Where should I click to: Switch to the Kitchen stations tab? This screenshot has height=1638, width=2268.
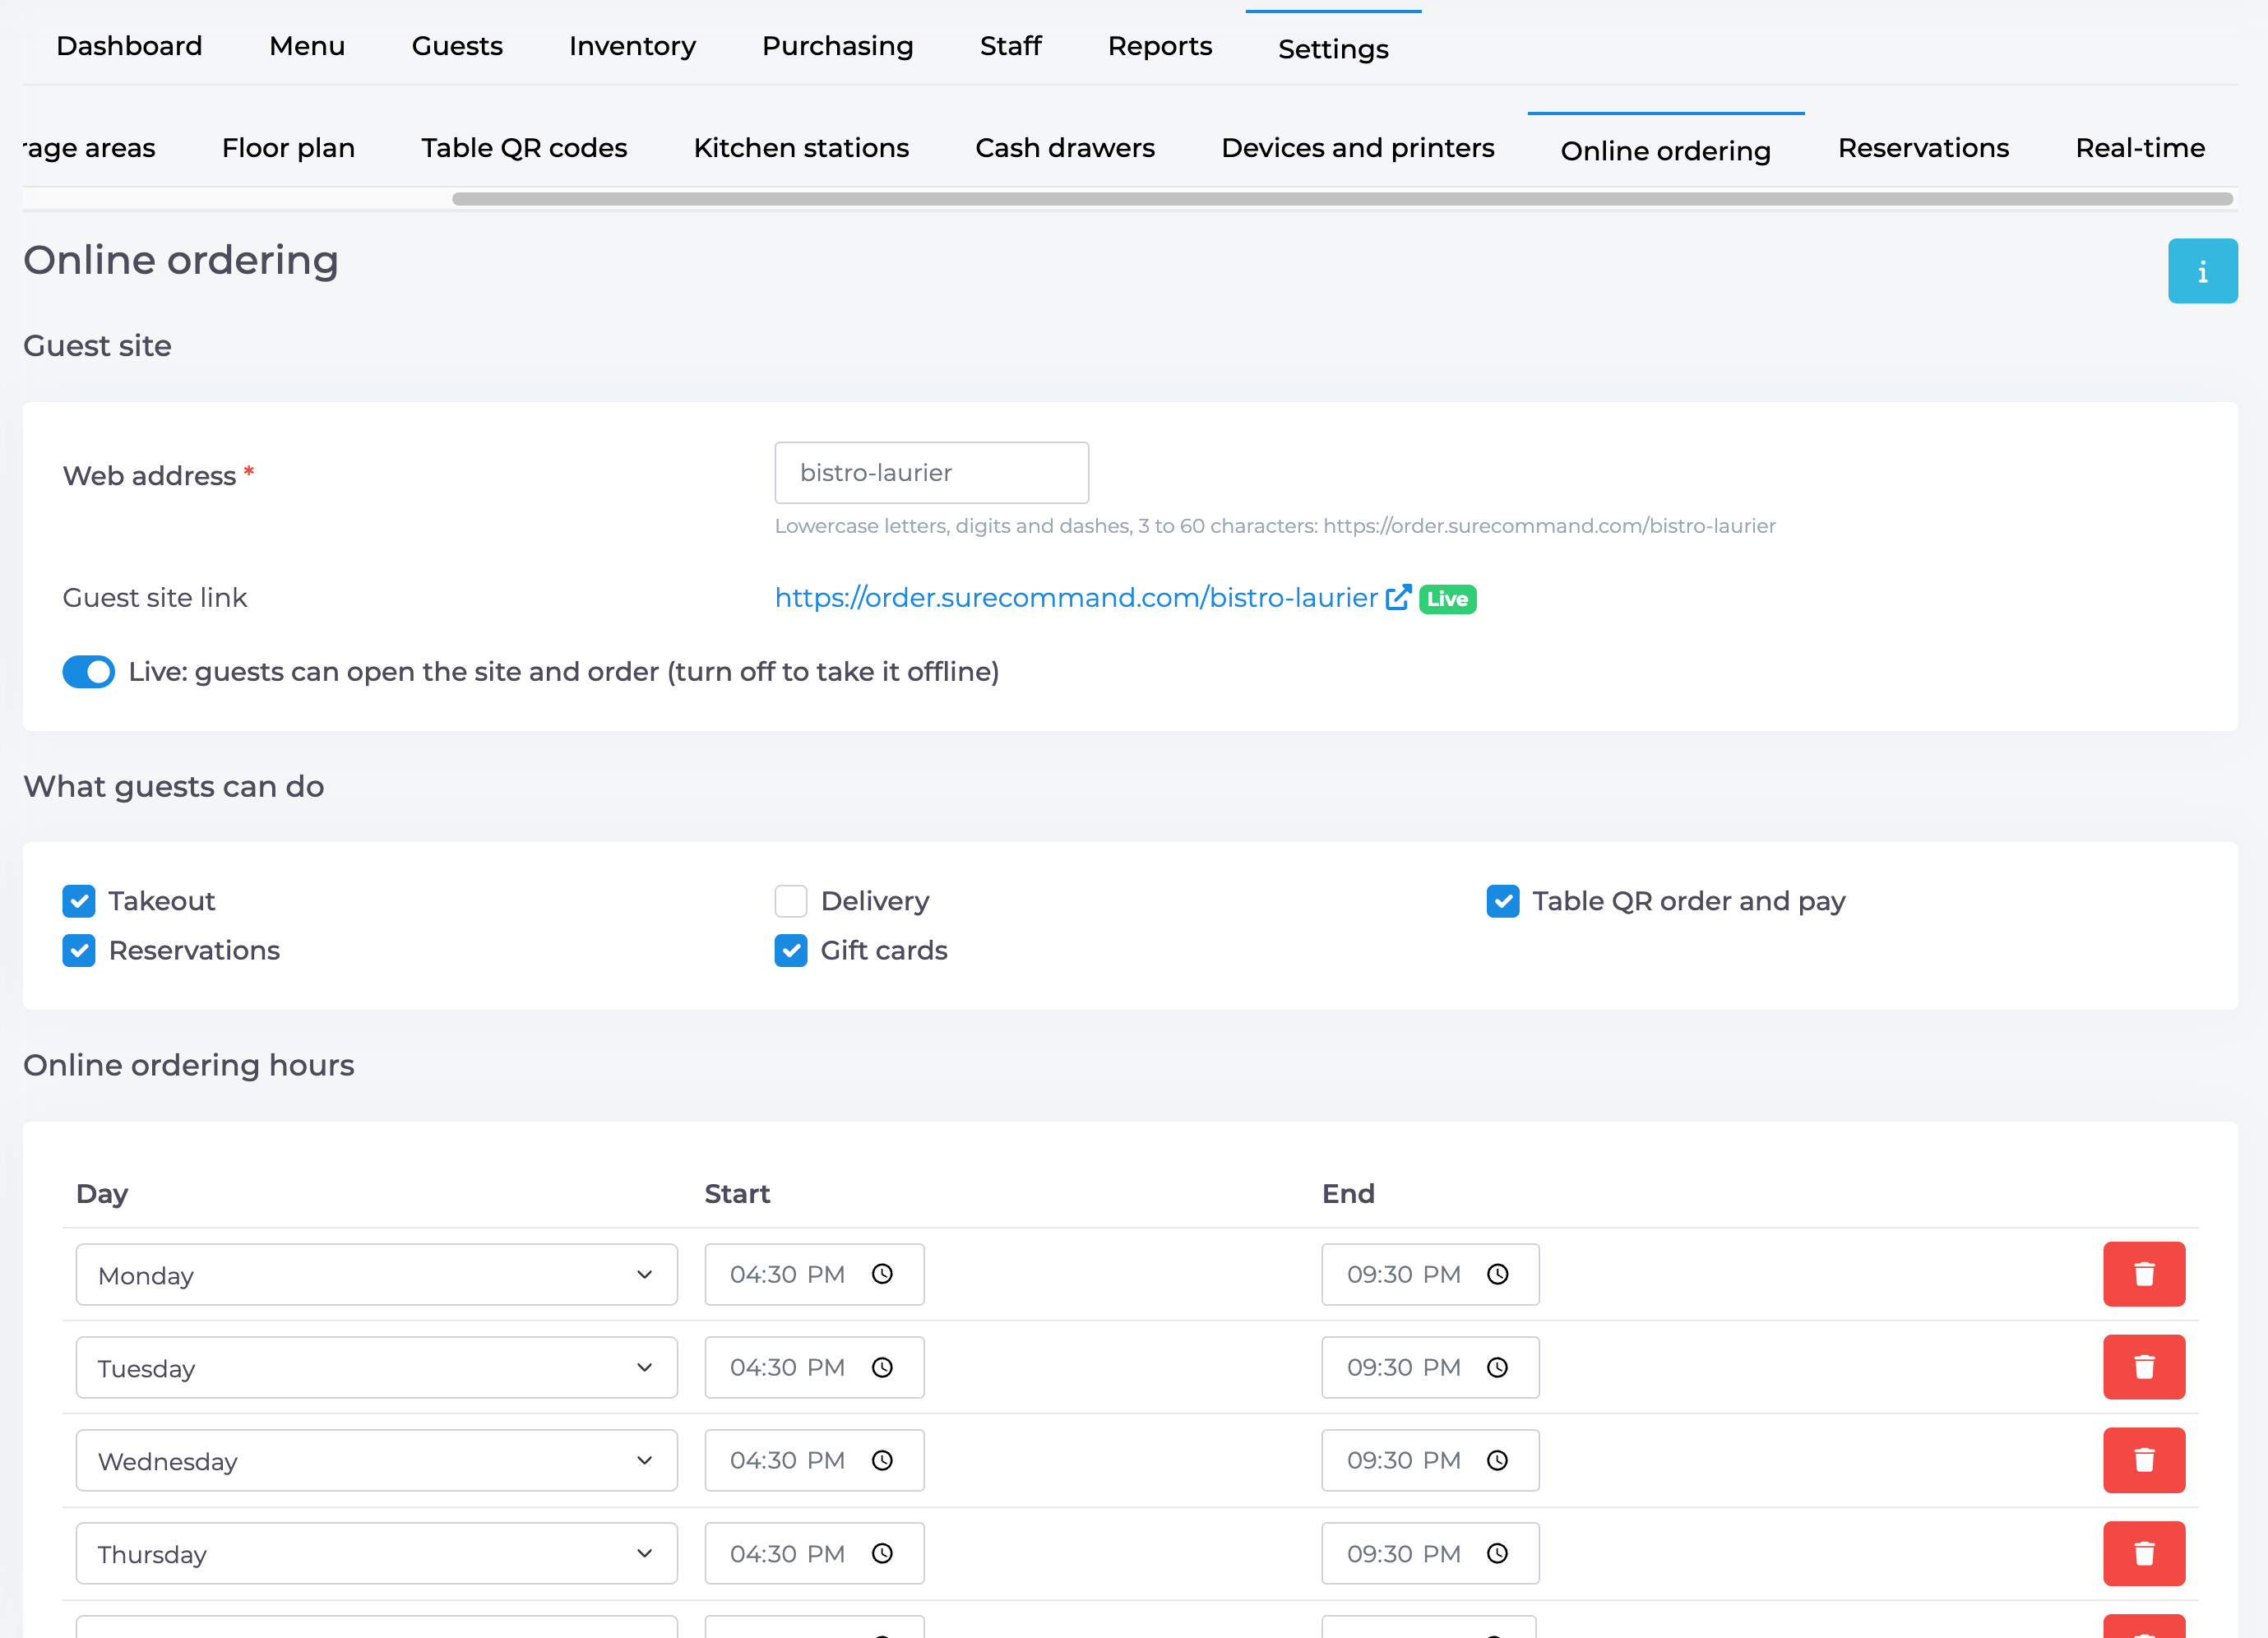801,148
